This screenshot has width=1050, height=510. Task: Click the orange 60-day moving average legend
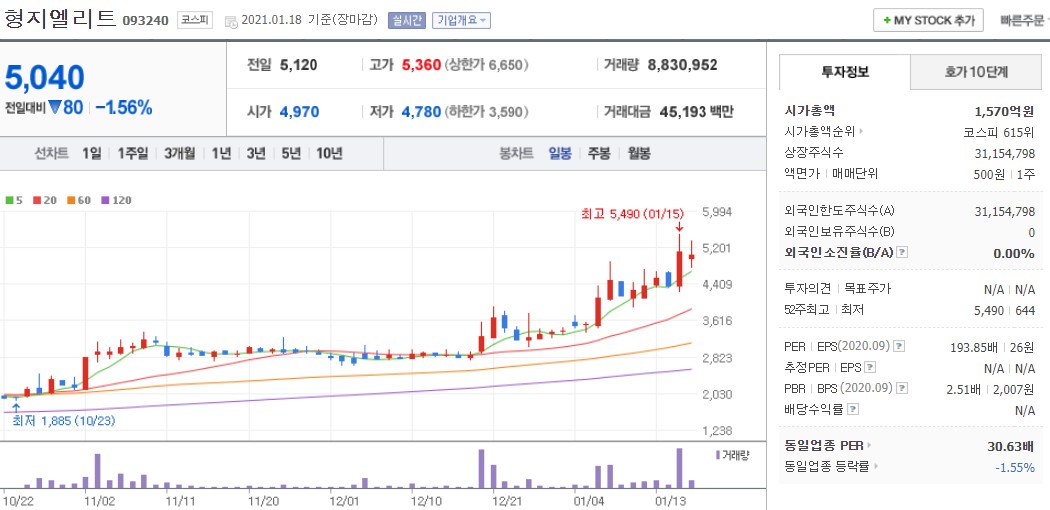point(79,200)
